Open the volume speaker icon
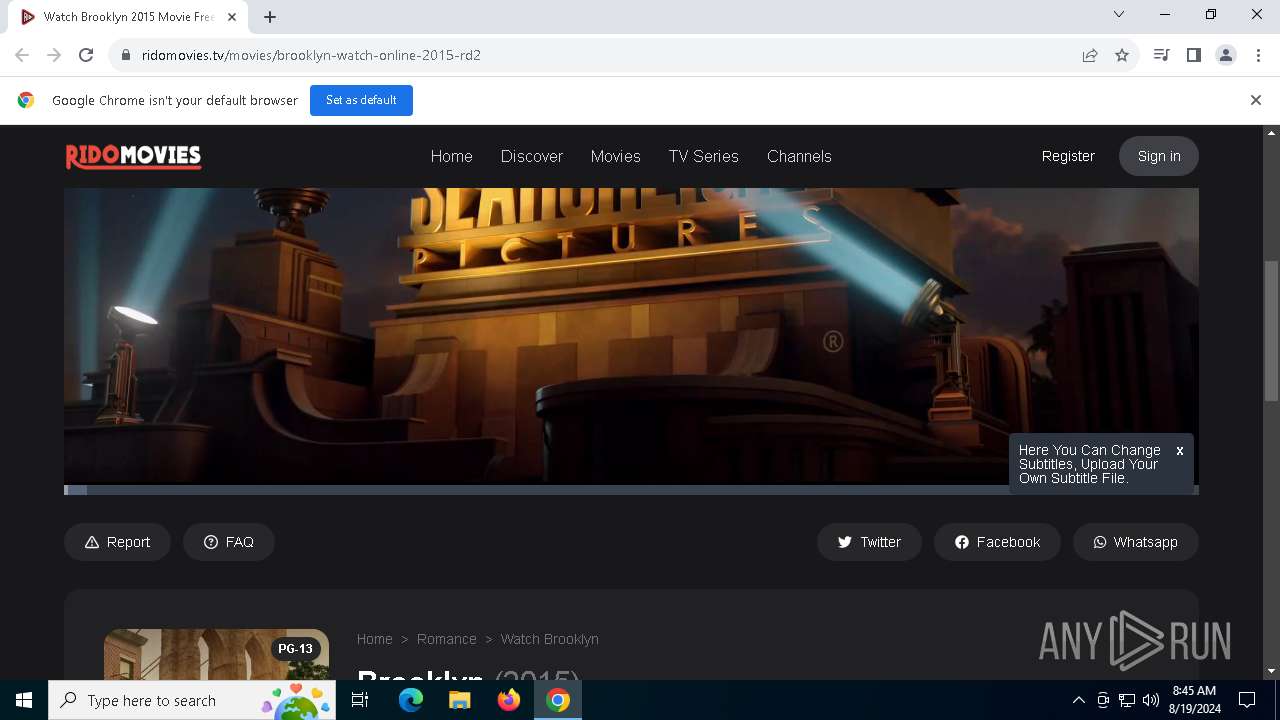This screenshot has height=720, width=1280. pos(1151,700)
